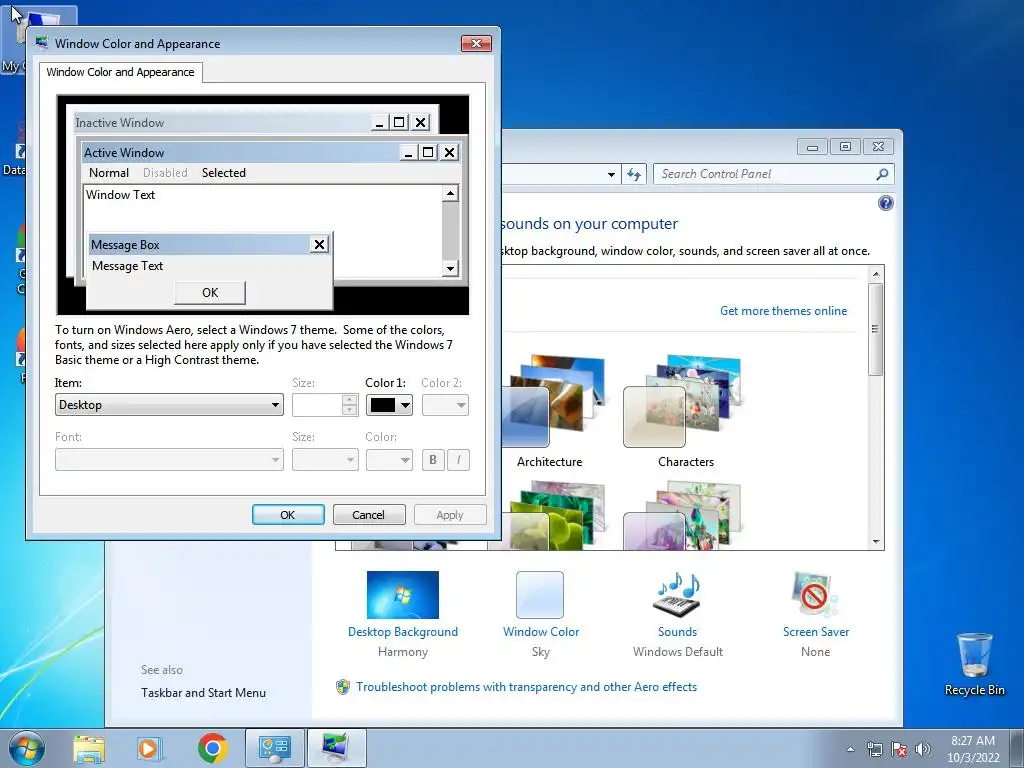Screen dimensions: 1024x768
Task: Show hidden system tray icons
Action: pos(850,750)
